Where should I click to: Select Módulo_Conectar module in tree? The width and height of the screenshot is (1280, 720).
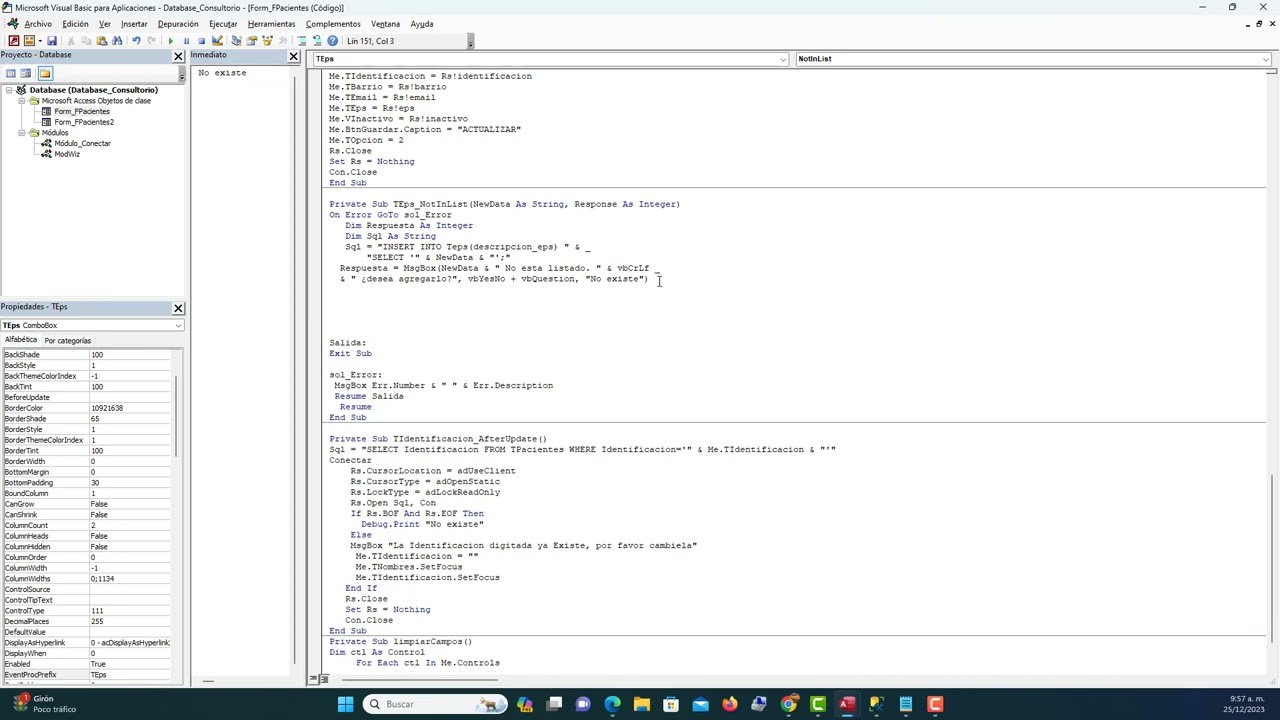click(82, 144)
